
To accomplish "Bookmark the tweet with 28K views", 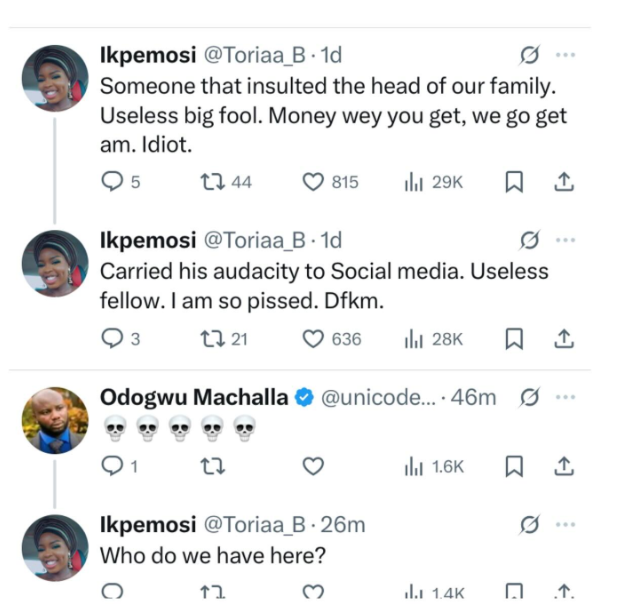I will pos(515,339).
